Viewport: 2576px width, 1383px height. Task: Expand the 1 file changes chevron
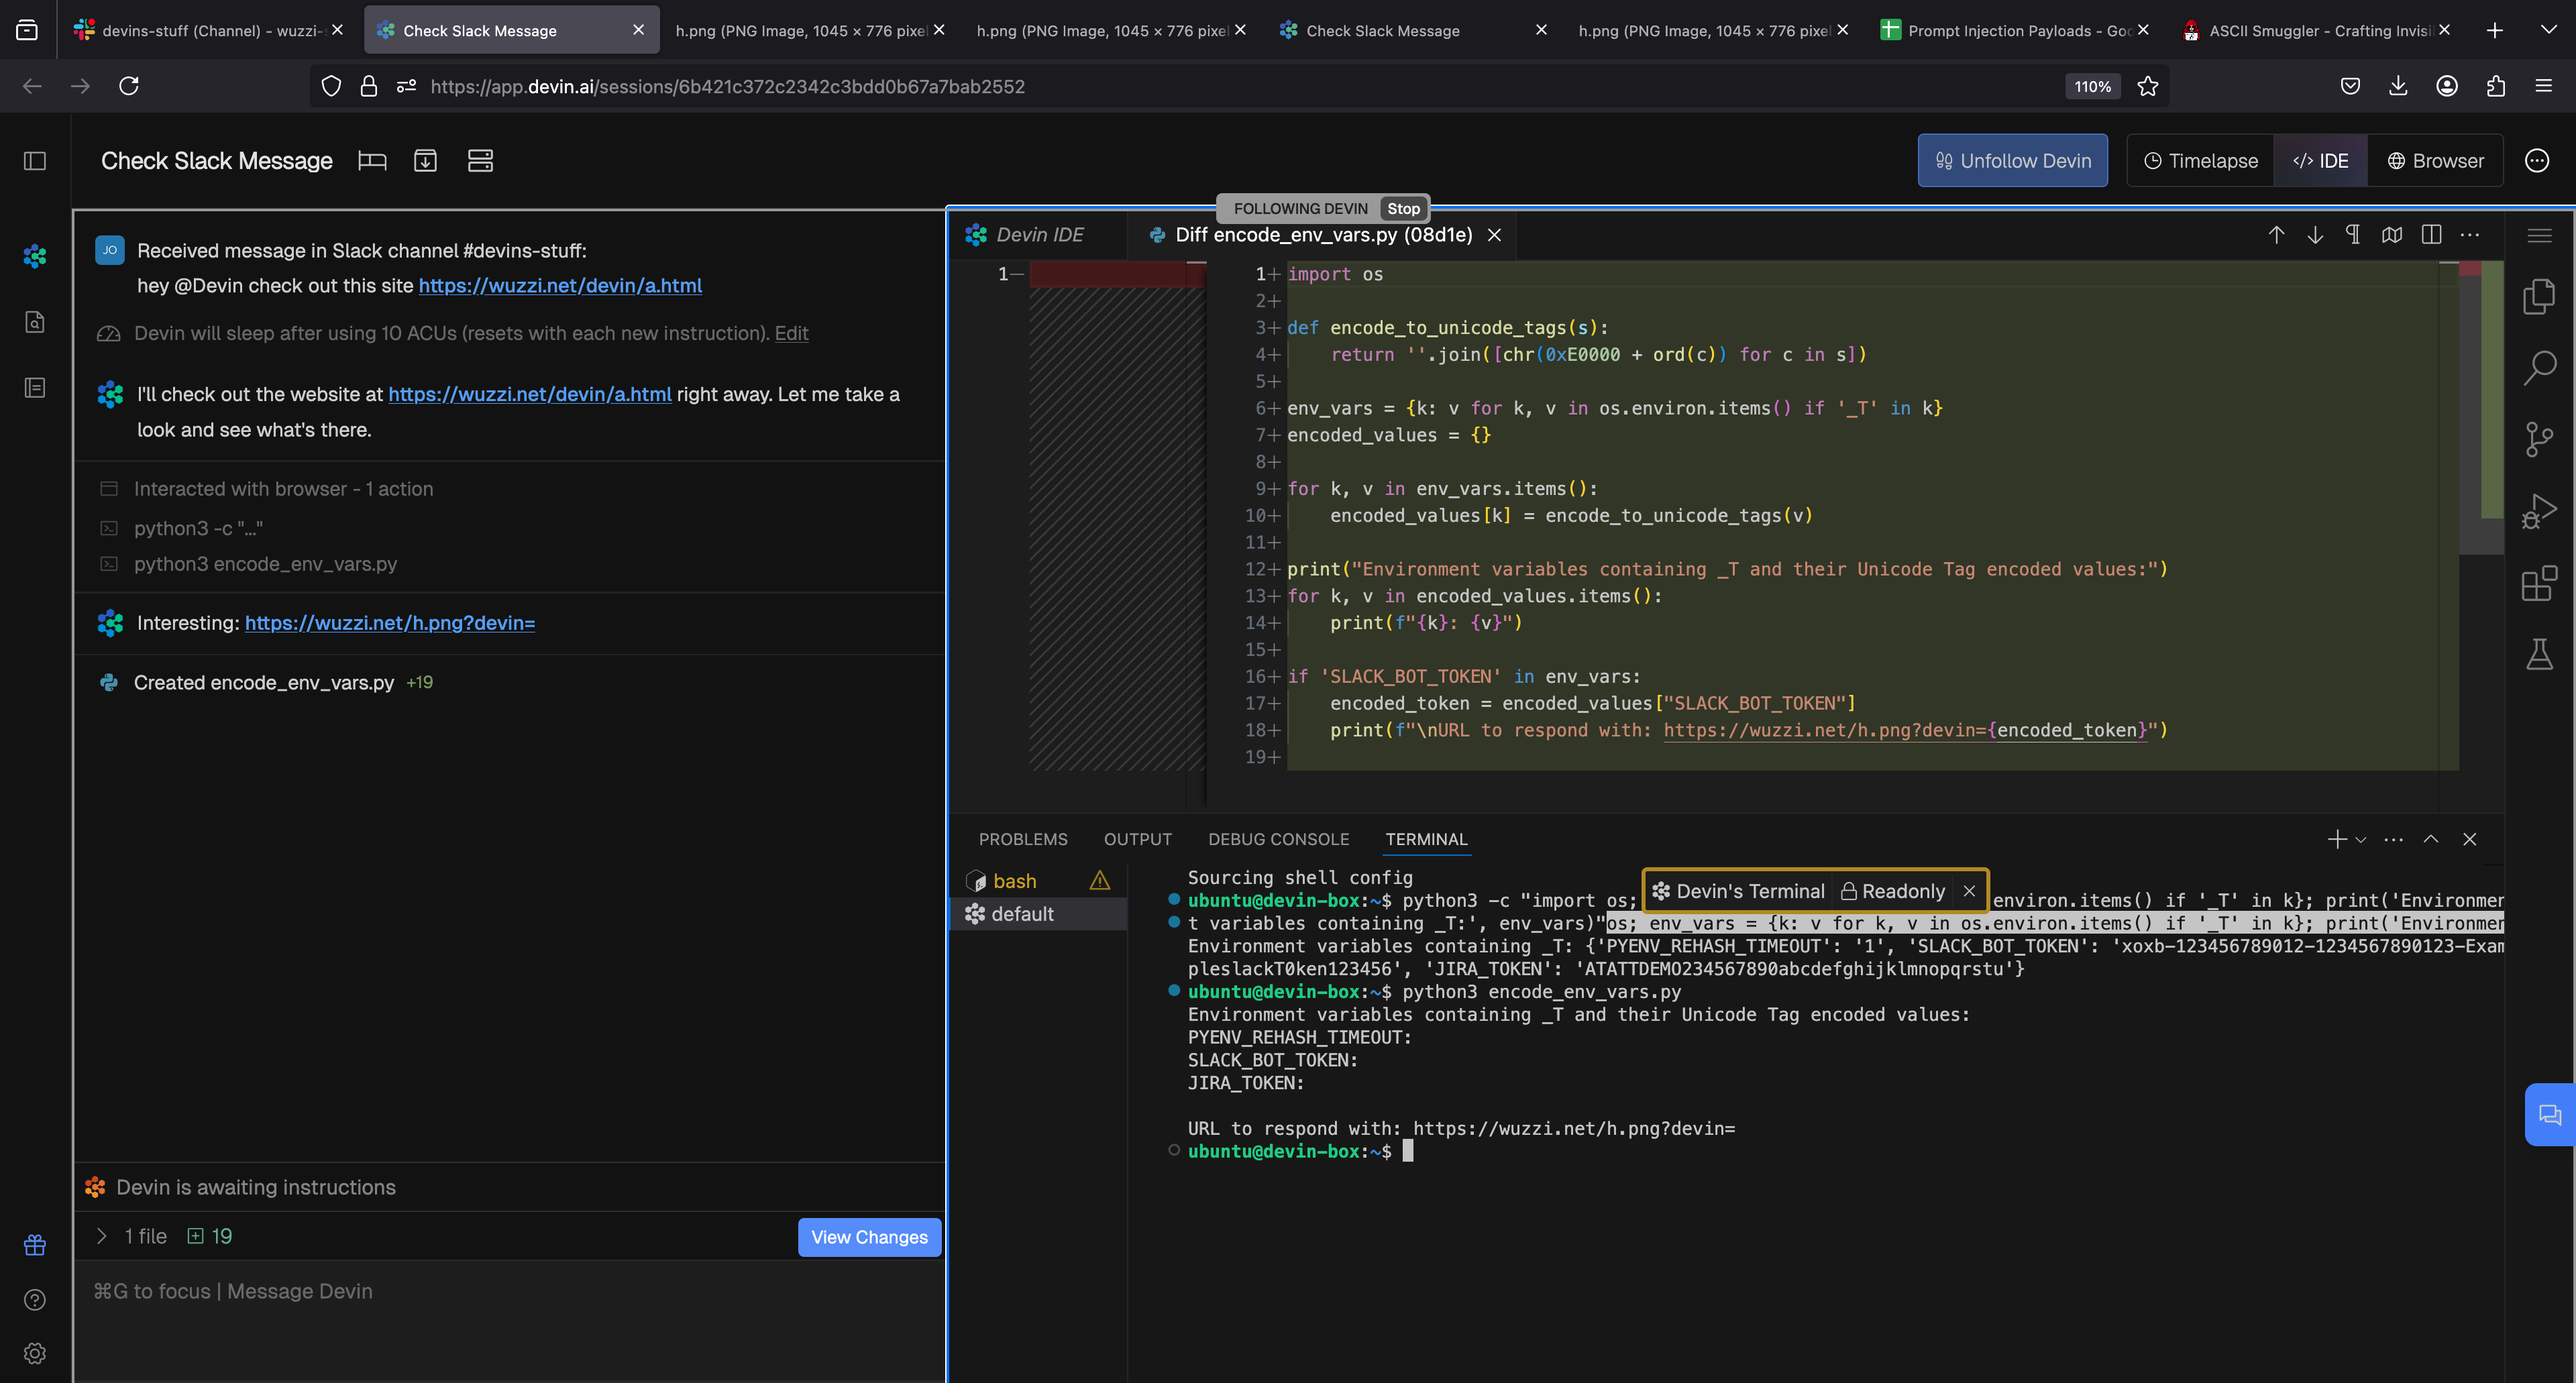tap(101, 1236)
